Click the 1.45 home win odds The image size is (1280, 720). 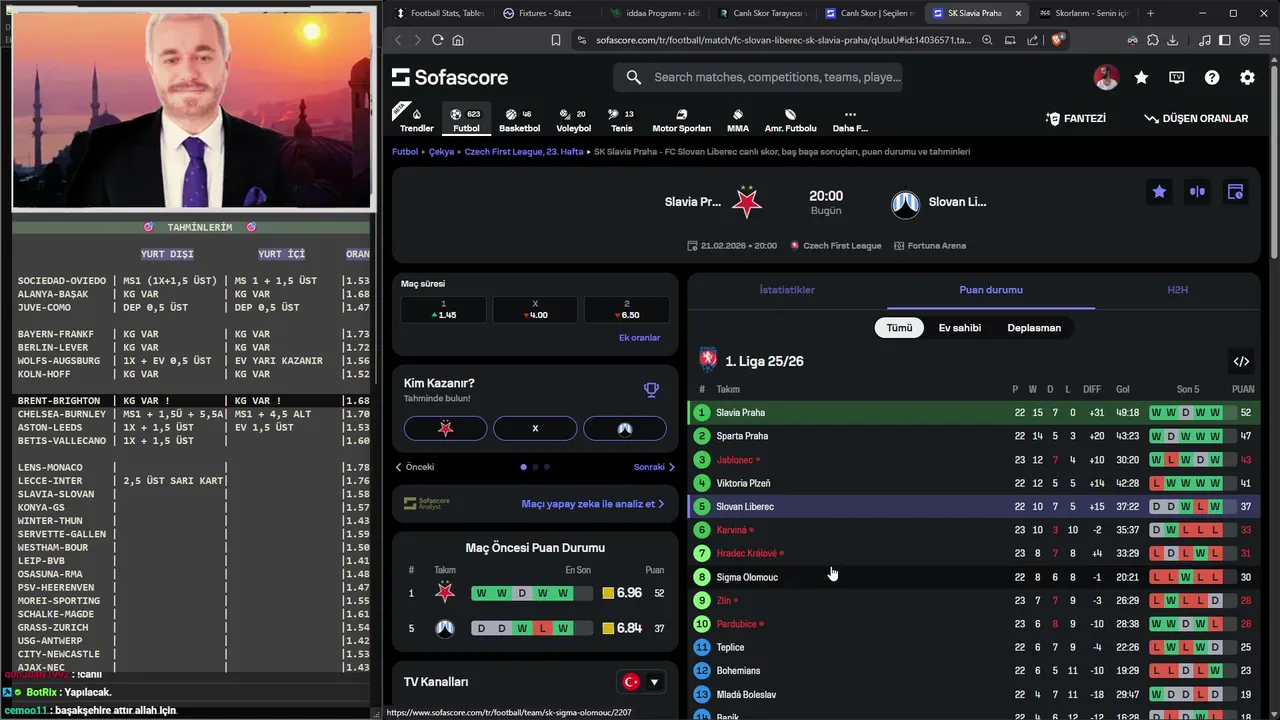[x=444, y=310]
